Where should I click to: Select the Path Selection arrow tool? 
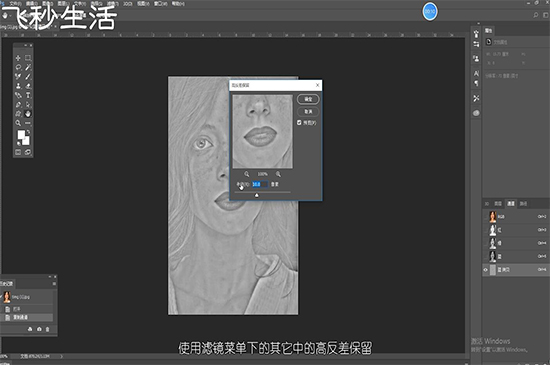28,104
